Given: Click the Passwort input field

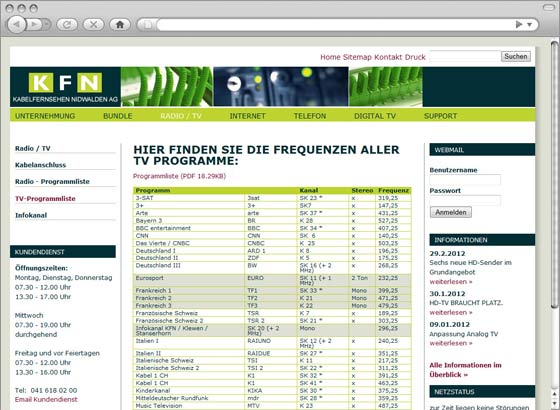Looking at the screenshot, I should (465, 201).
